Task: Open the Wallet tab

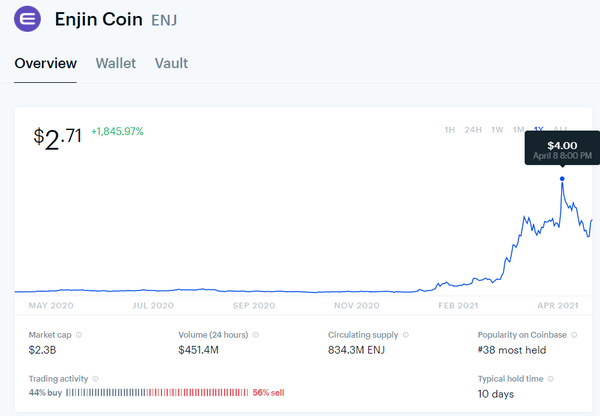Action: 116,63
